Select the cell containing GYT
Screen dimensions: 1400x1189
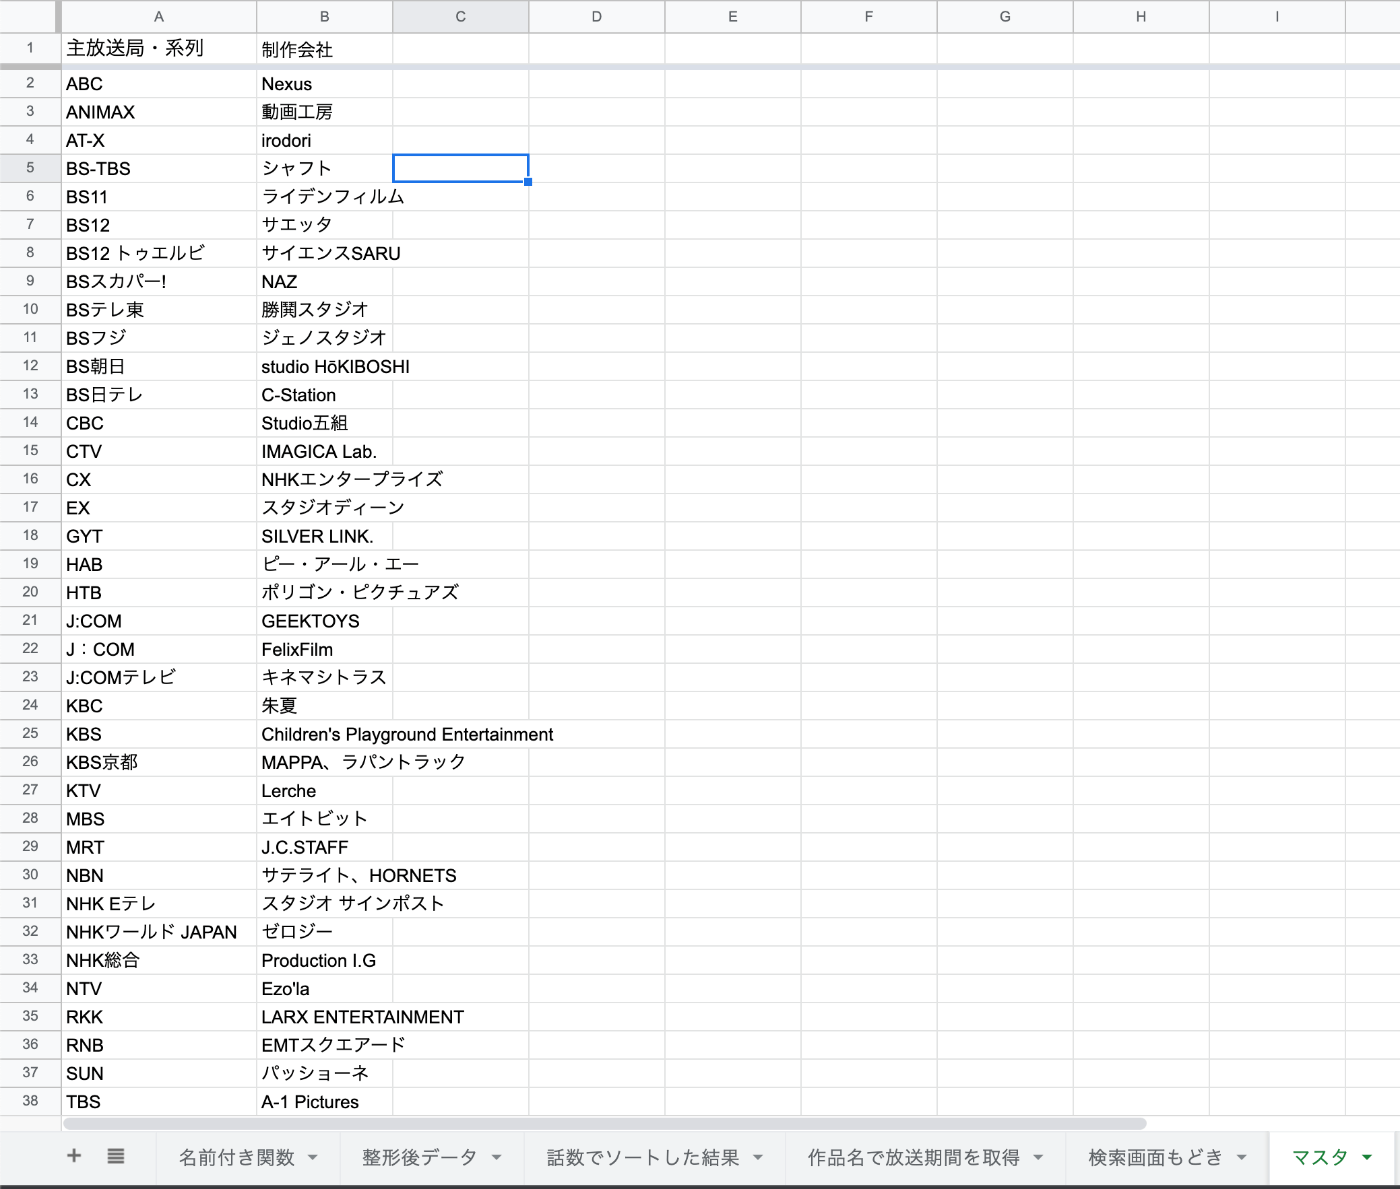tap(159, 536)
